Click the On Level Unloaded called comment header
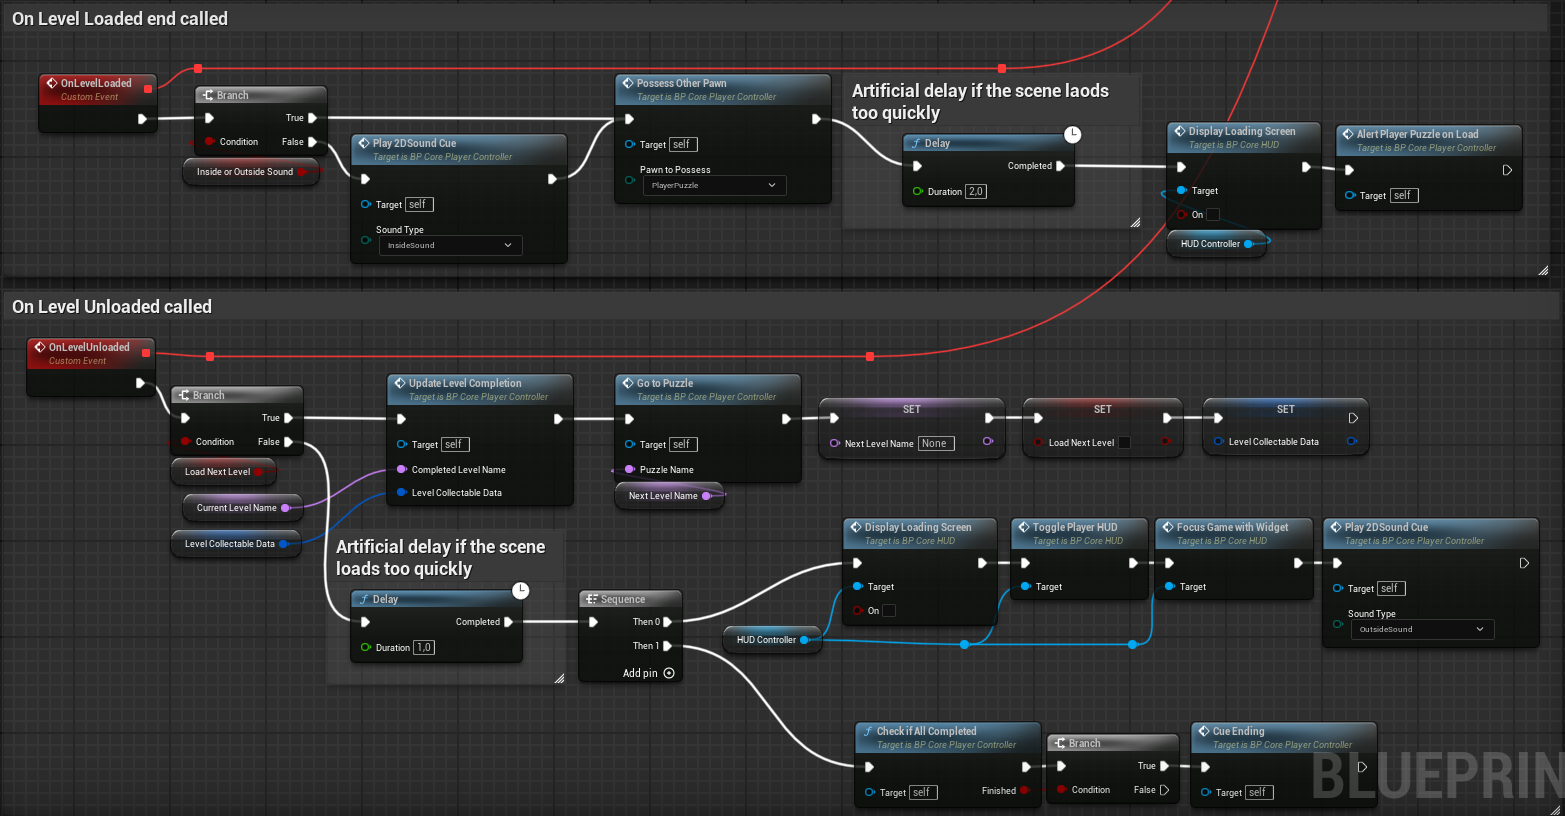This screenshot has height=816, width=1565. coord(112,306)
